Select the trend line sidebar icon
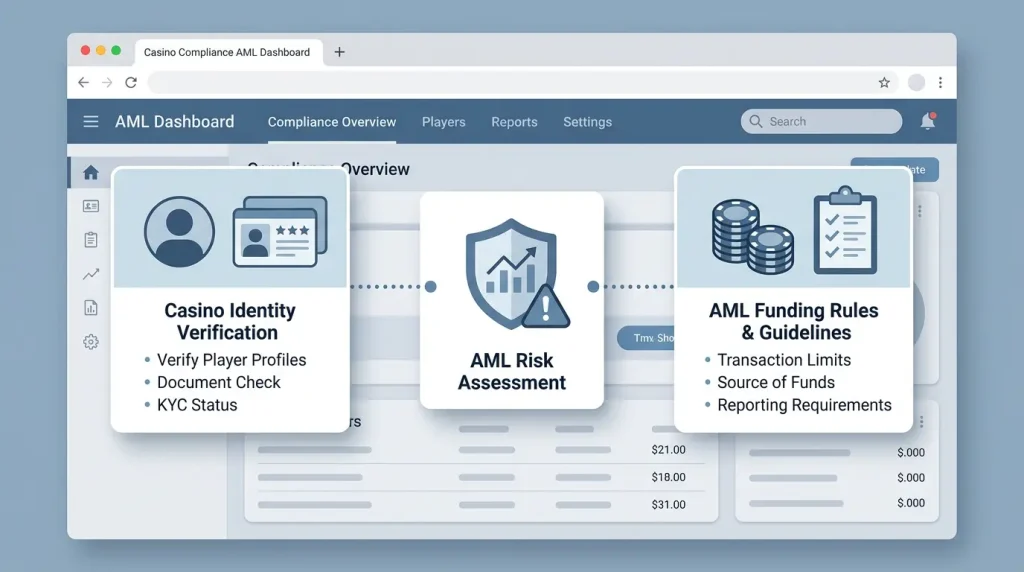1024x572 pixels. click(91, 274)
